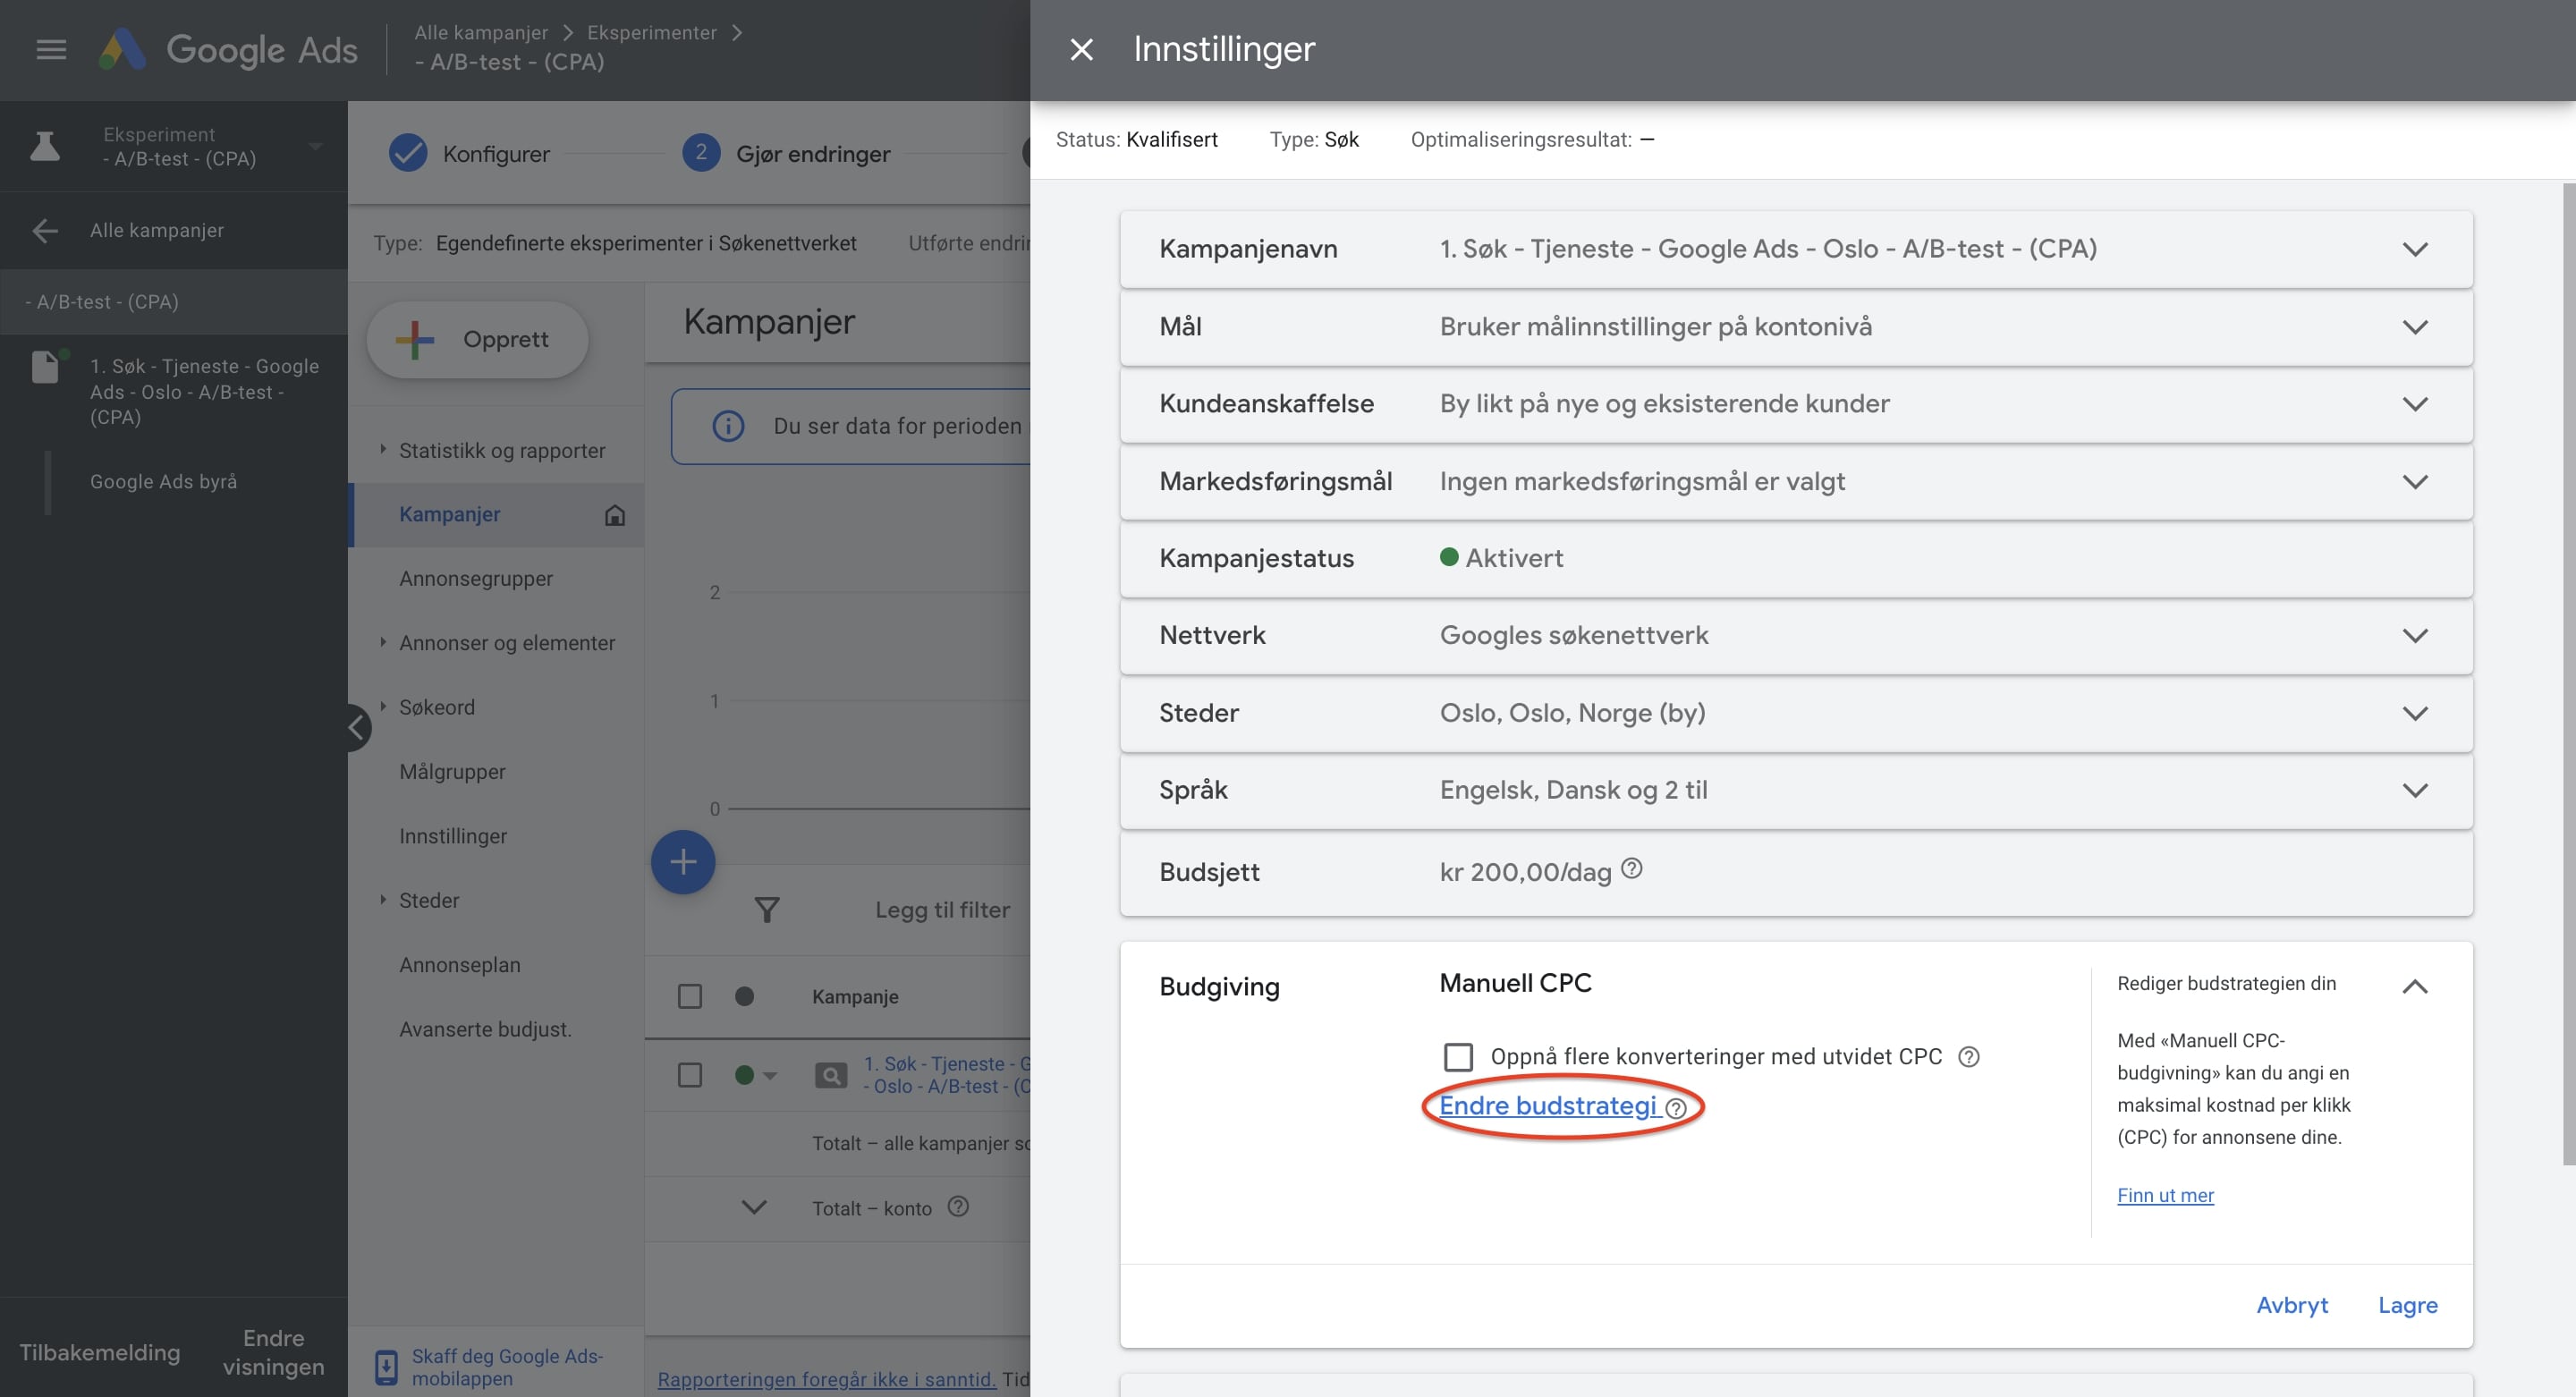Image resolution: width=2576 pixels, height=1397 pixels.
Task: Expand the Kampanjenavn settings row
Action: click(x=2414, y=250)
